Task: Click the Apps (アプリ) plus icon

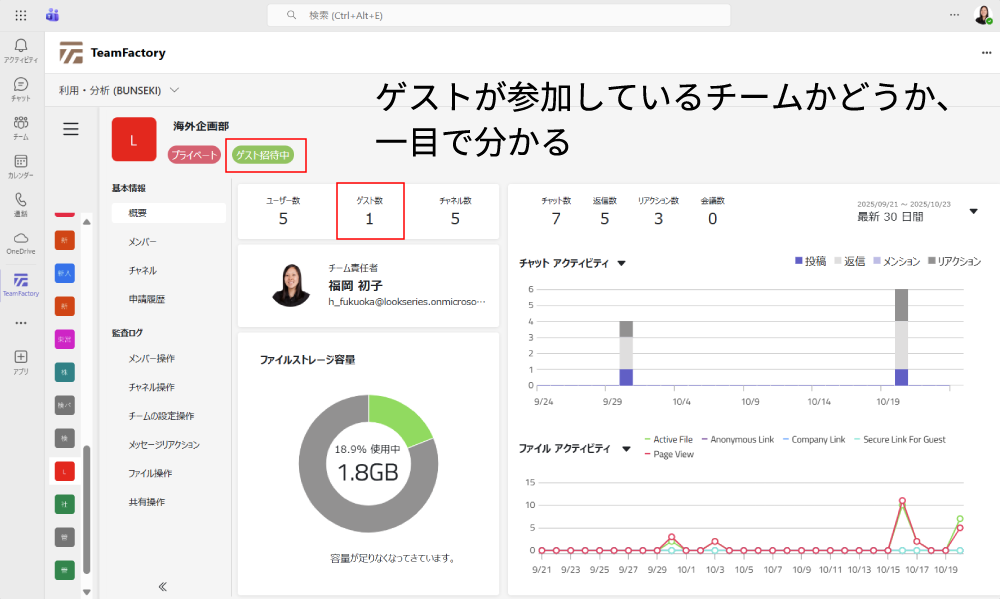Action: click(21, 360)
